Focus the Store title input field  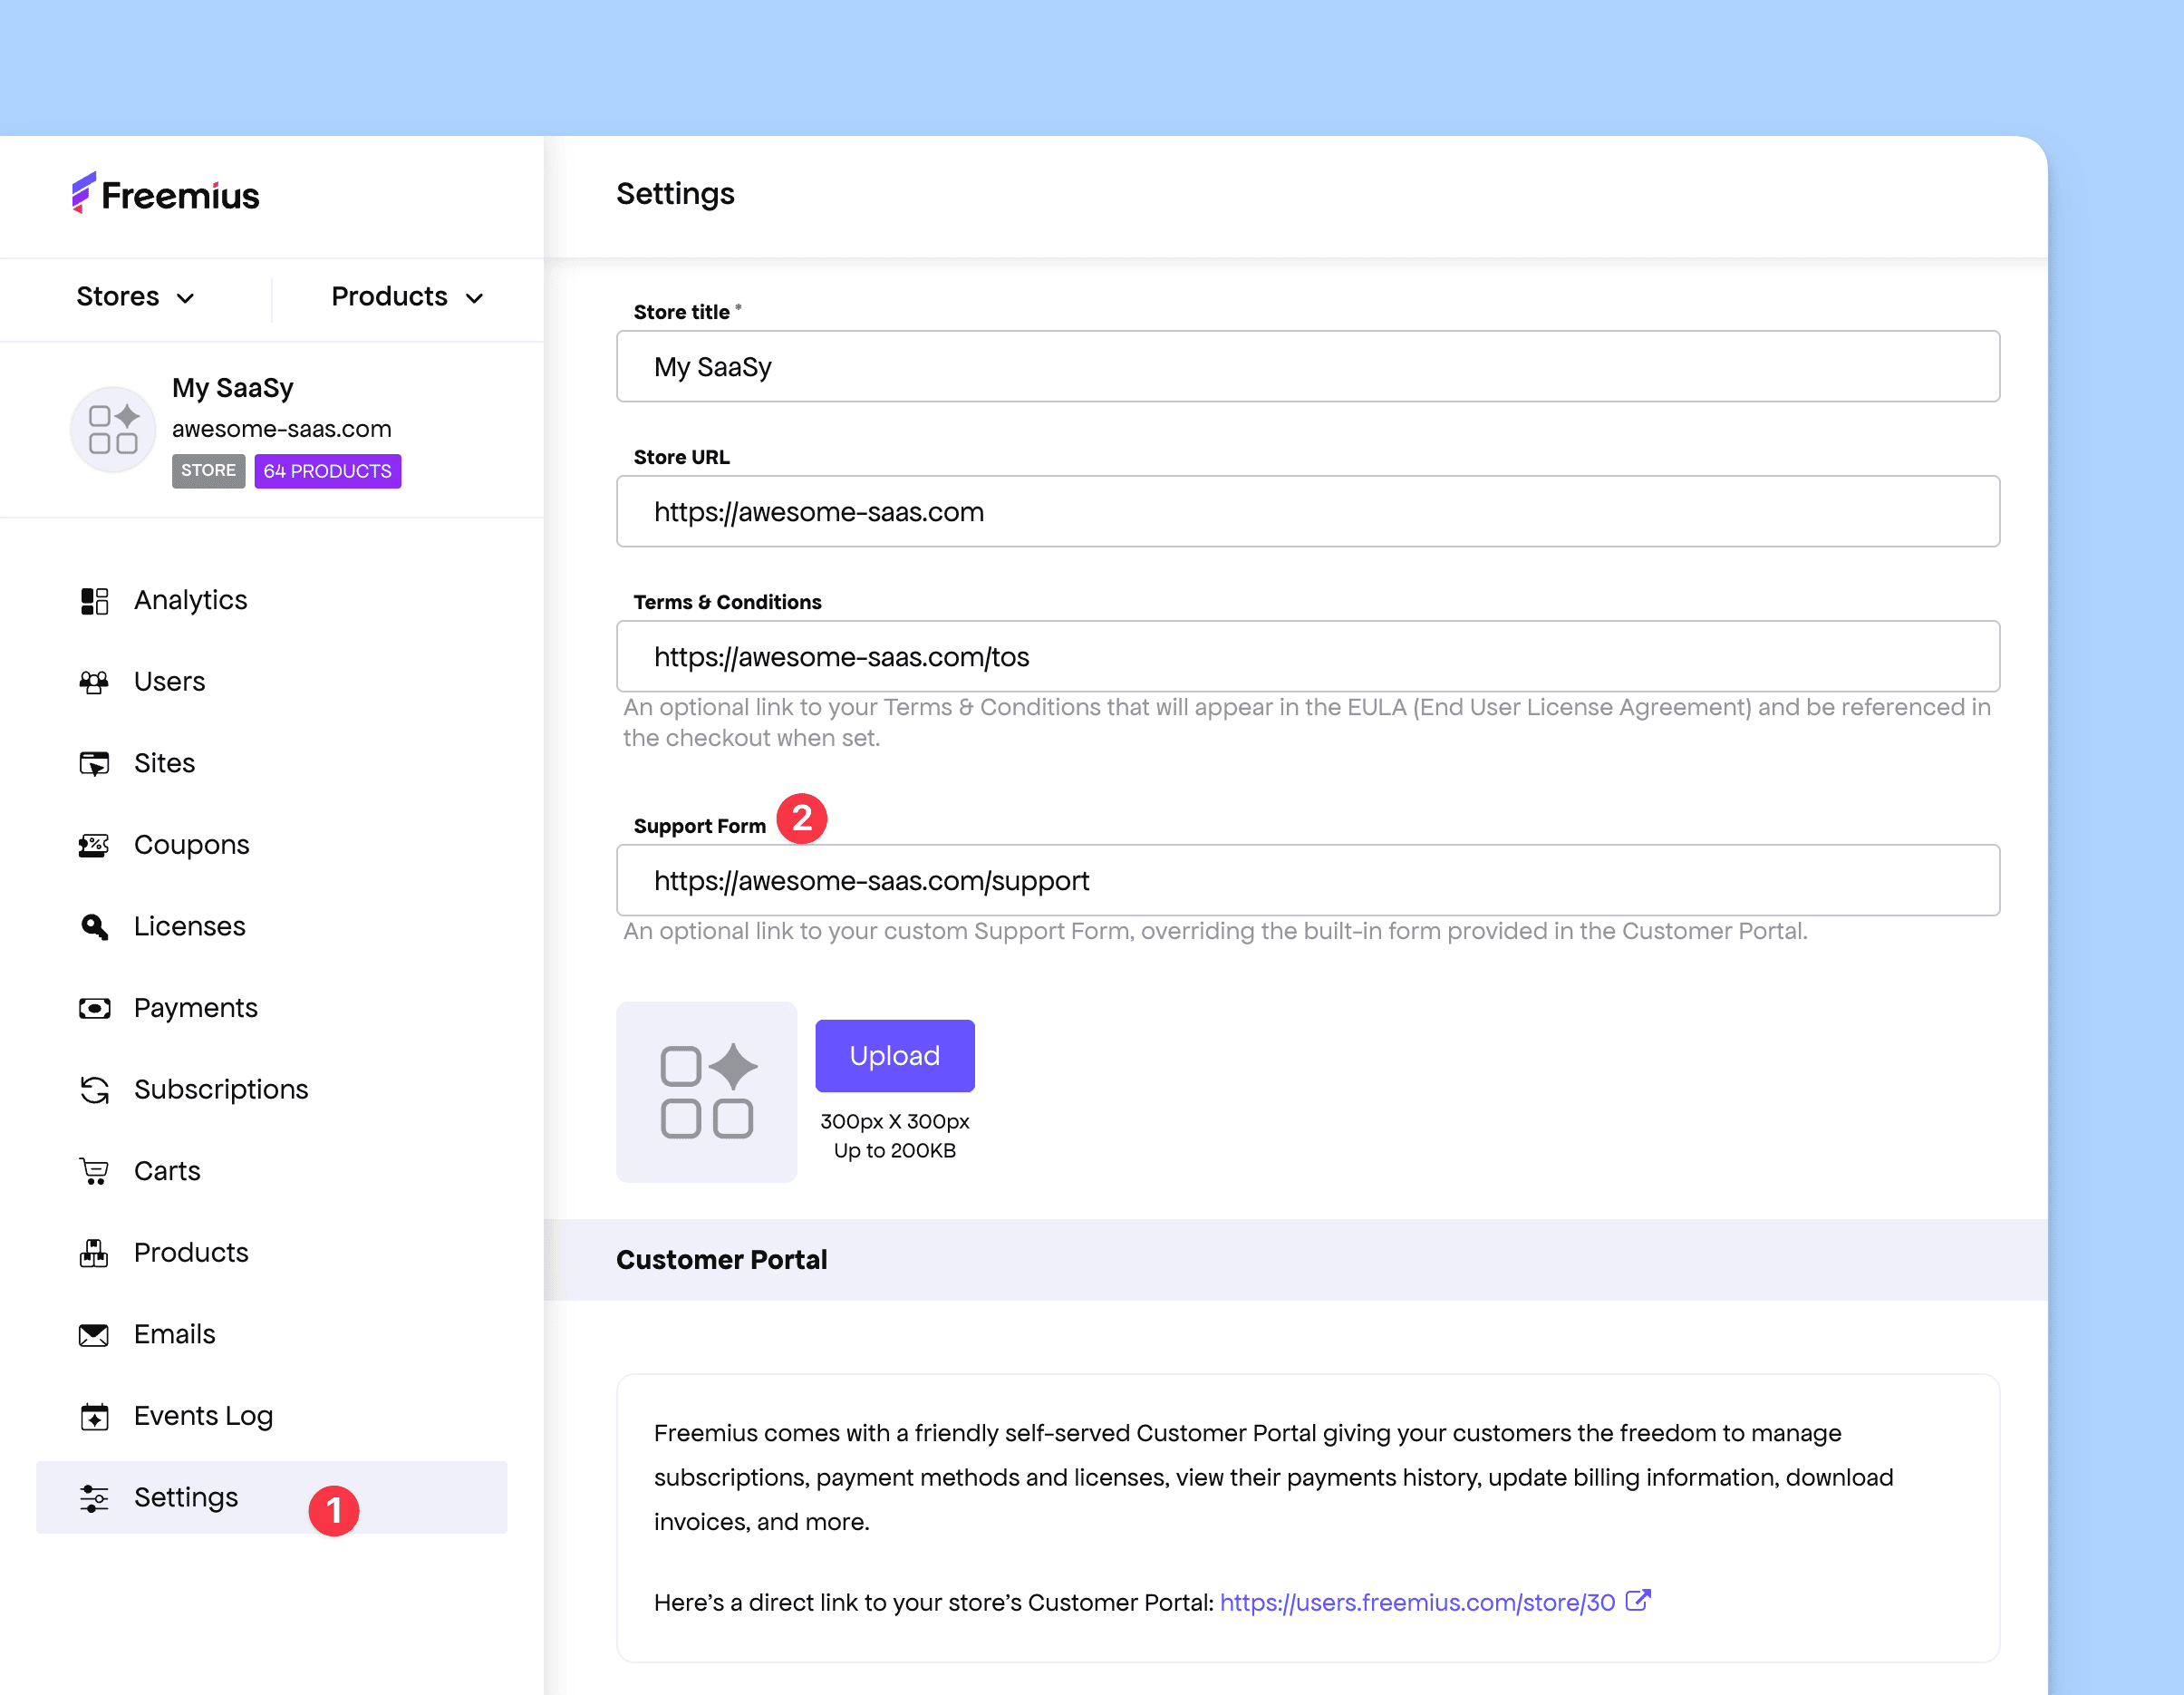[1308, 367]
